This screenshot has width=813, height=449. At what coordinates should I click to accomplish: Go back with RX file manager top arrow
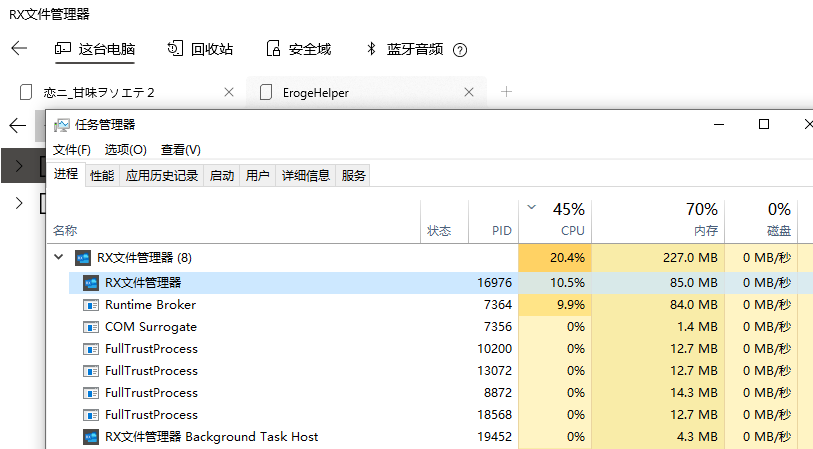tap(19, 48)
